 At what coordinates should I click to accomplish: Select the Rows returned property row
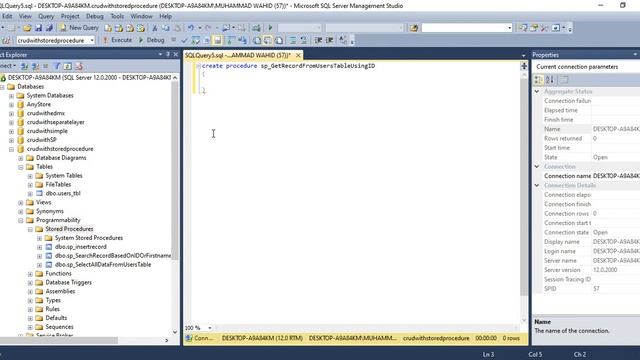586,138
